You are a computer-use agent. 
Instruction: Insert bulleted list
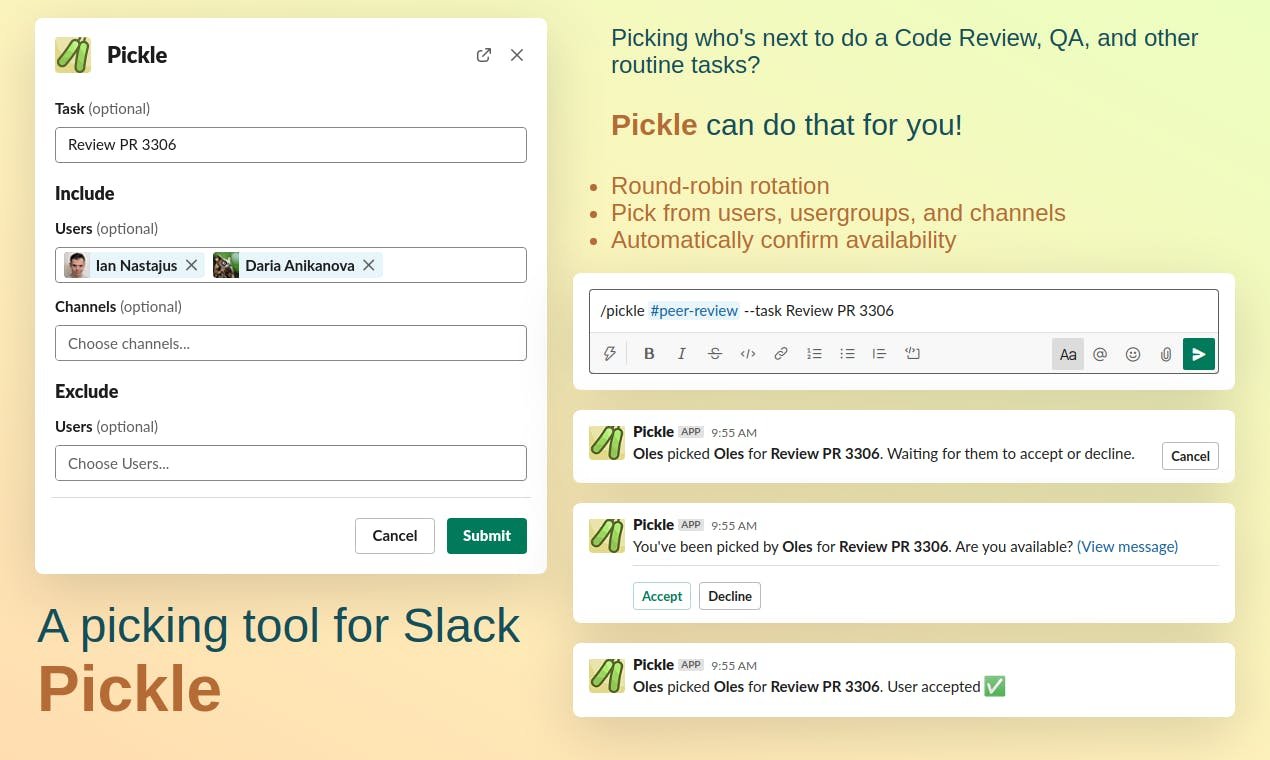click(847, 354)
